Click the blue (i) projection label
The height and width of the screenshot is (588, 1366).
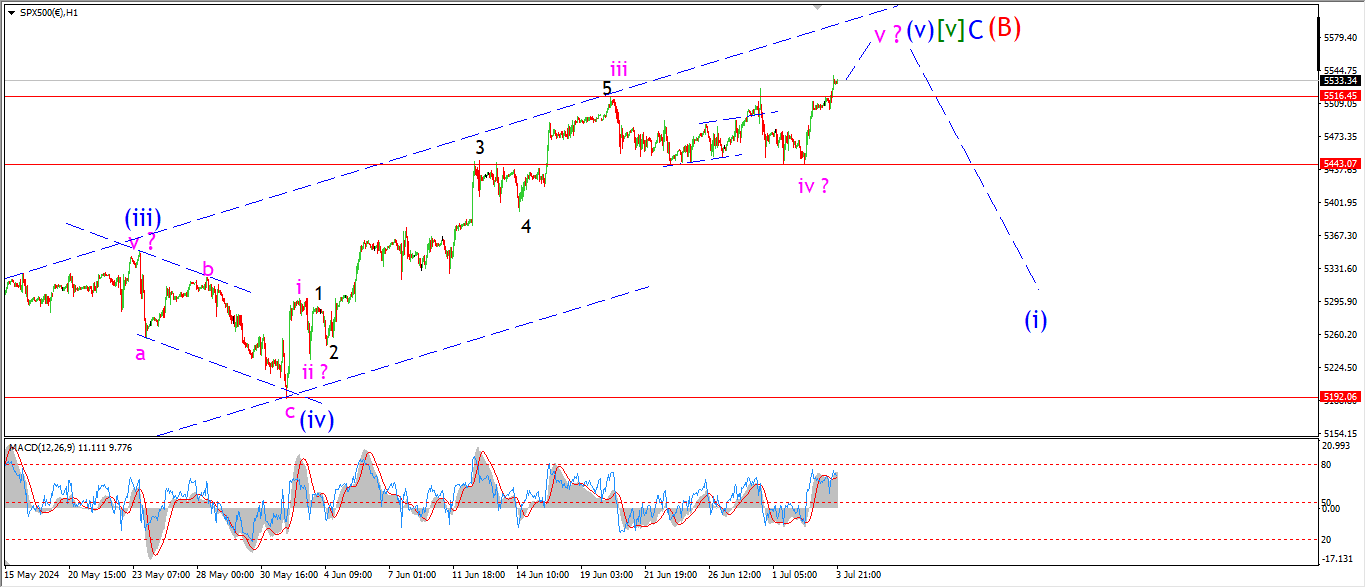(x=1035, y=320)
